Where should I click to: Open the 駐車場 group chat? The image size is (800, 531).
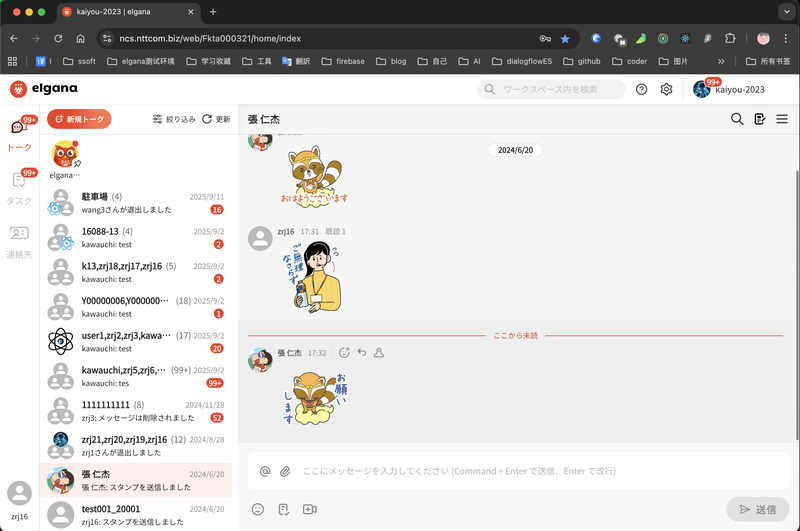click(136, 203)
